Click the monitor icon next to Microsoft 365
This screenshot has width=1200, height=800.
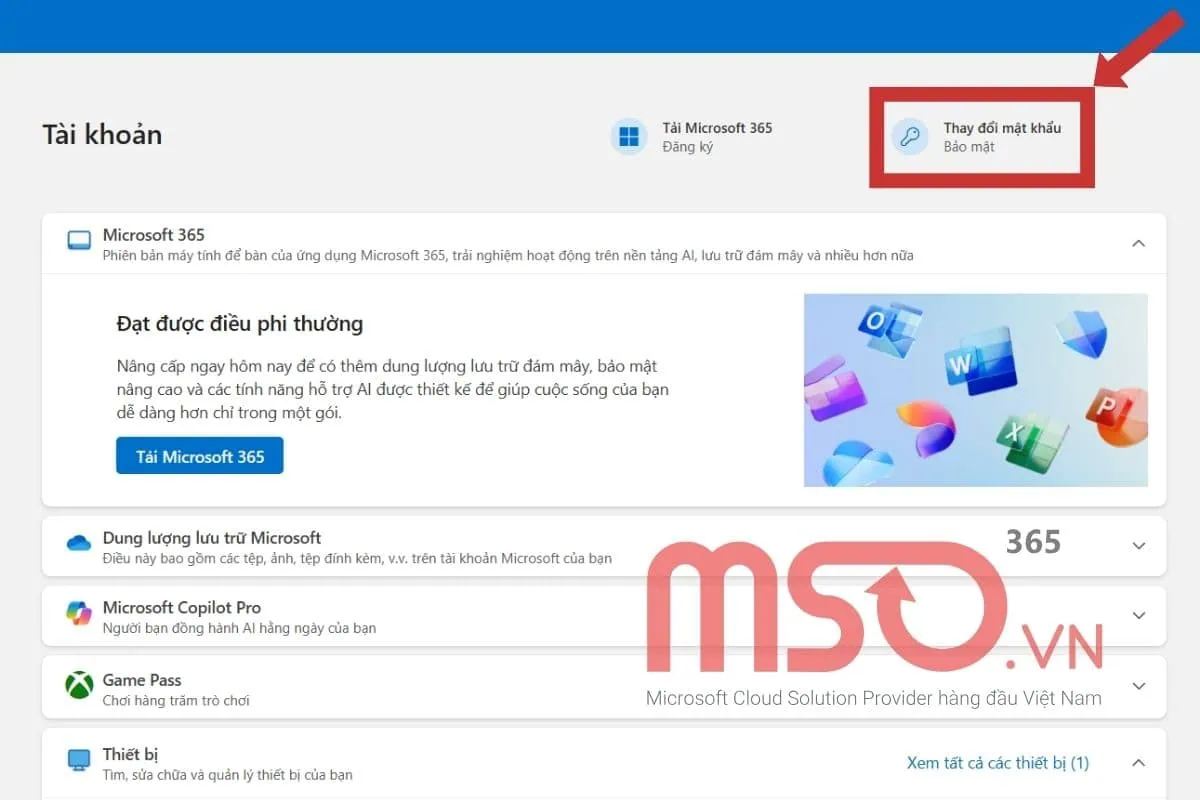click(x=79, y=241)
